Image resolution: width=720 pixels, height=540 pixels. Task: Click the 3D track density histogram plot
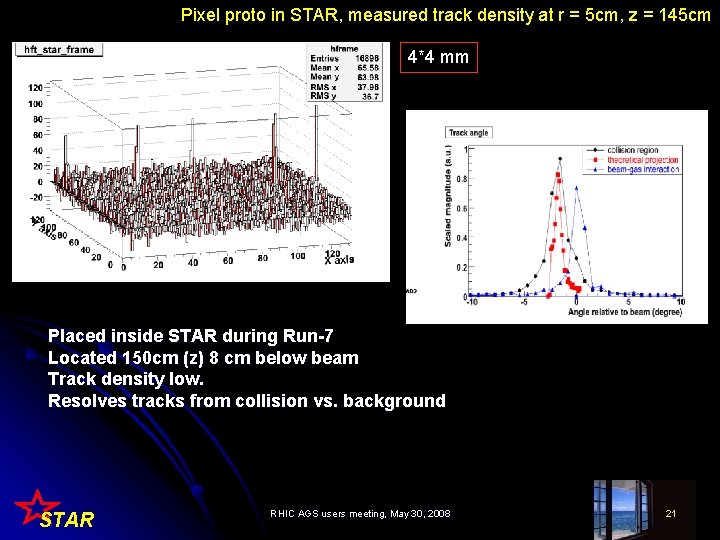point(201,162)
